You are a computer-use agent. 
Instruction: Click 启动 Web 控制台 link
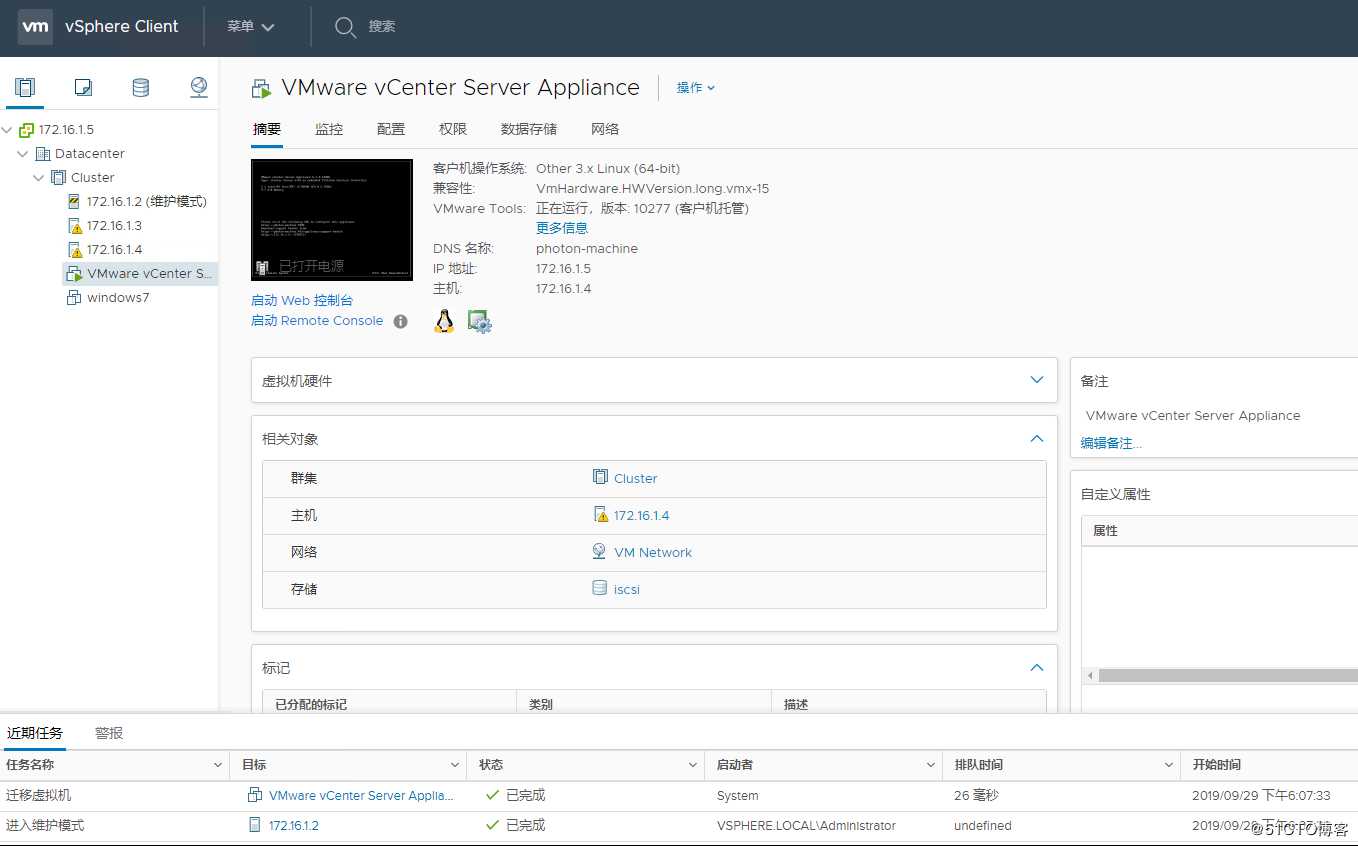[x=302, y=300]
